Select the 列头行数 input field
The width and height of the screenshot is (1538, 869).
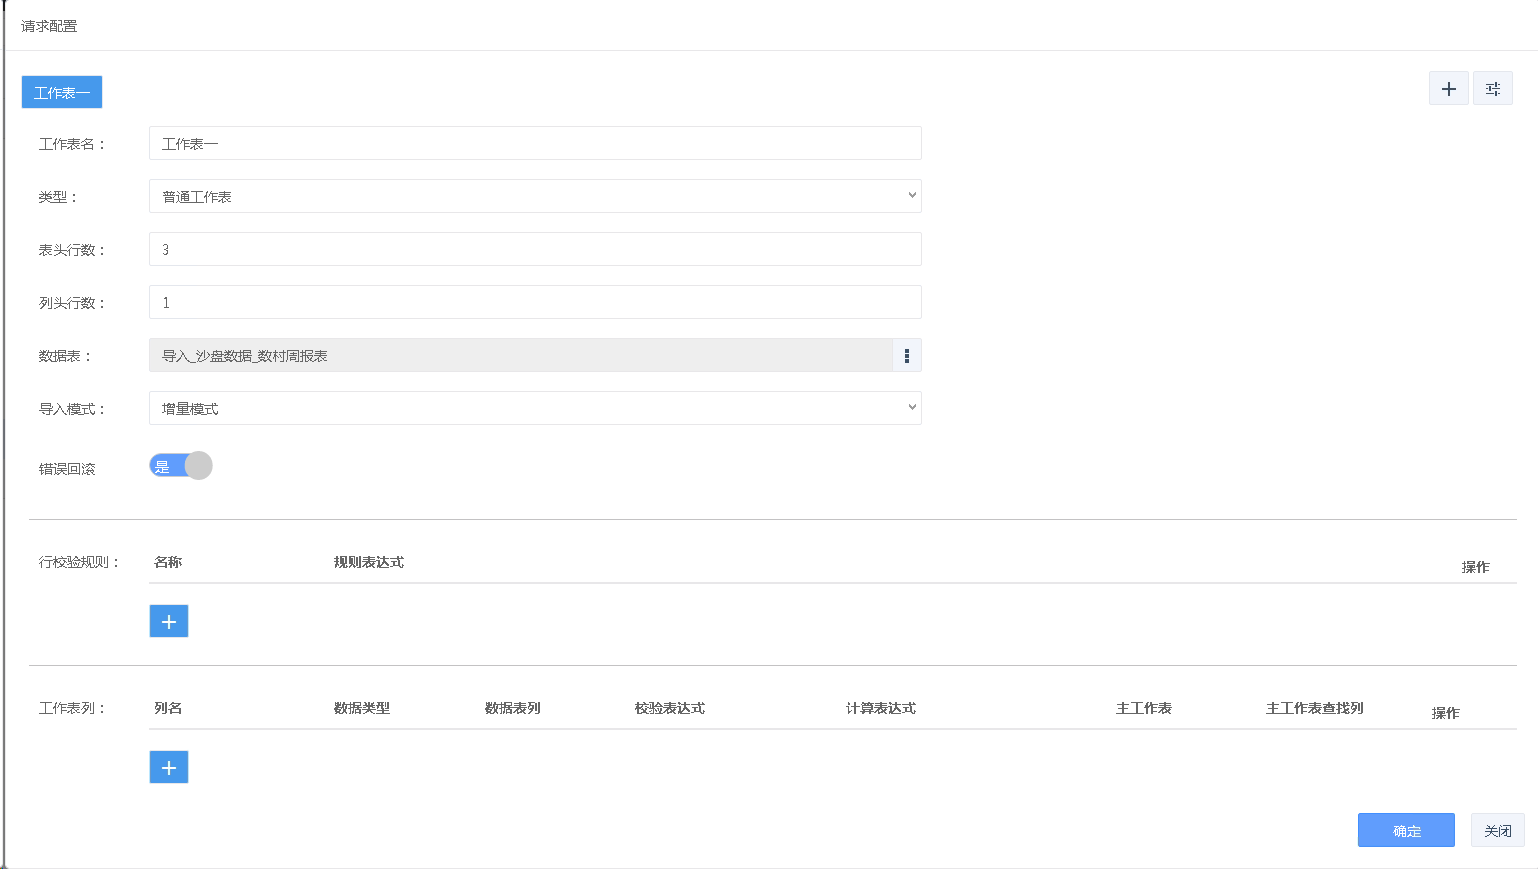[535, 303]
